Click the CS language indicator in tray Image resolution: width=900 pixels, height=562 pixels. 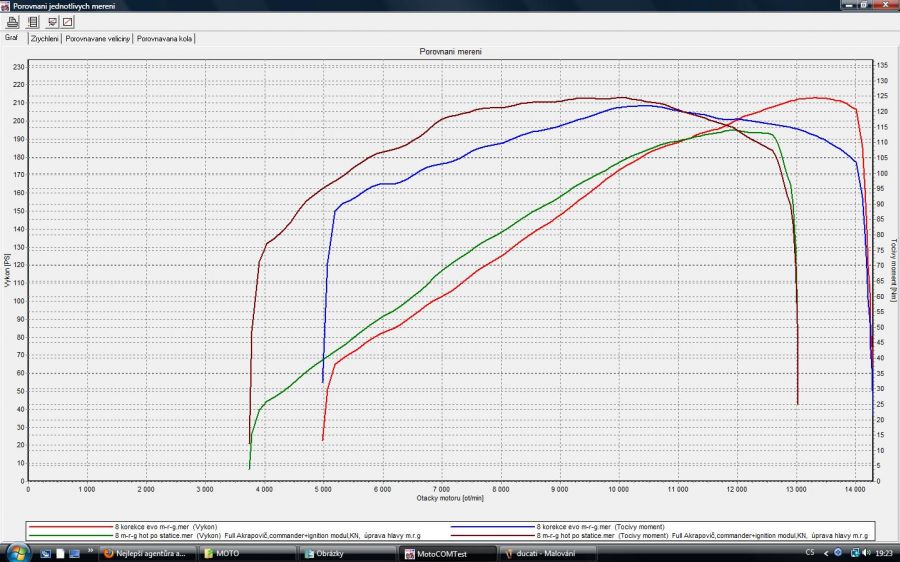809,552
